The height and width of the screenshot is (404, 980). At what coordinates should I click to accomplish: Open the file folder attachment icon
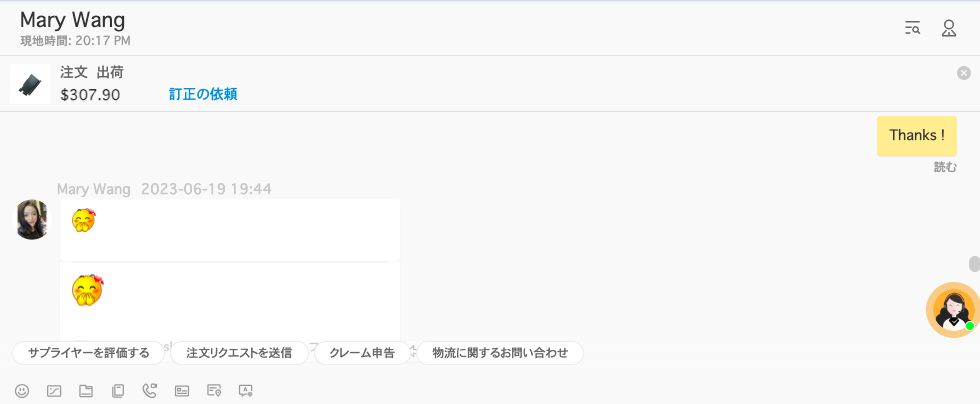86,391
